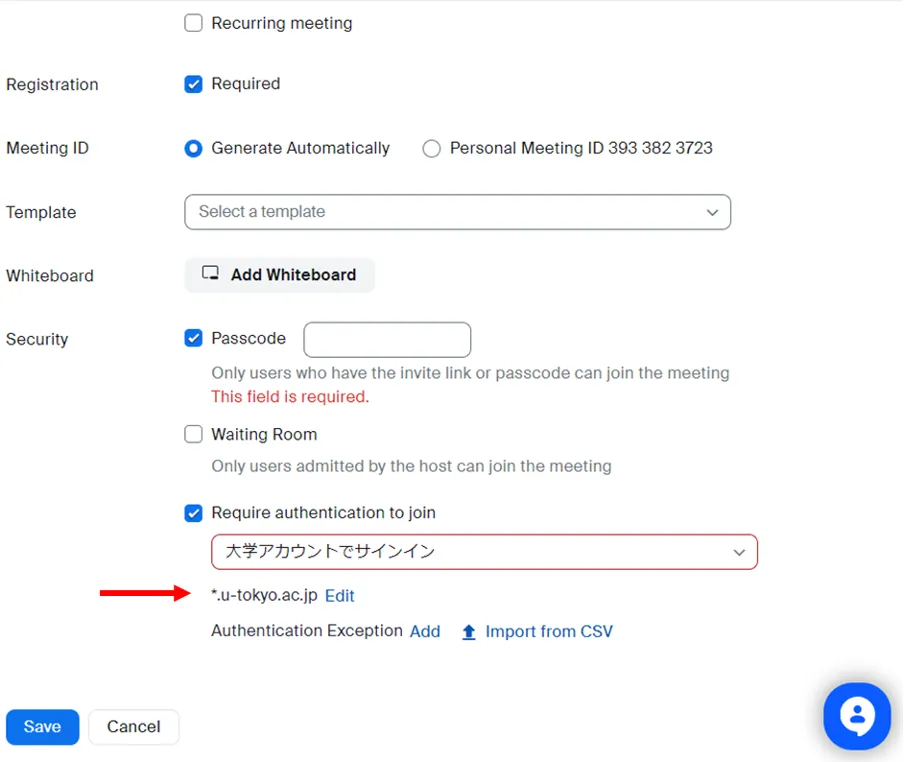Toggle the Passcode checkbox
904x762 pixels.
coord(194,339)
